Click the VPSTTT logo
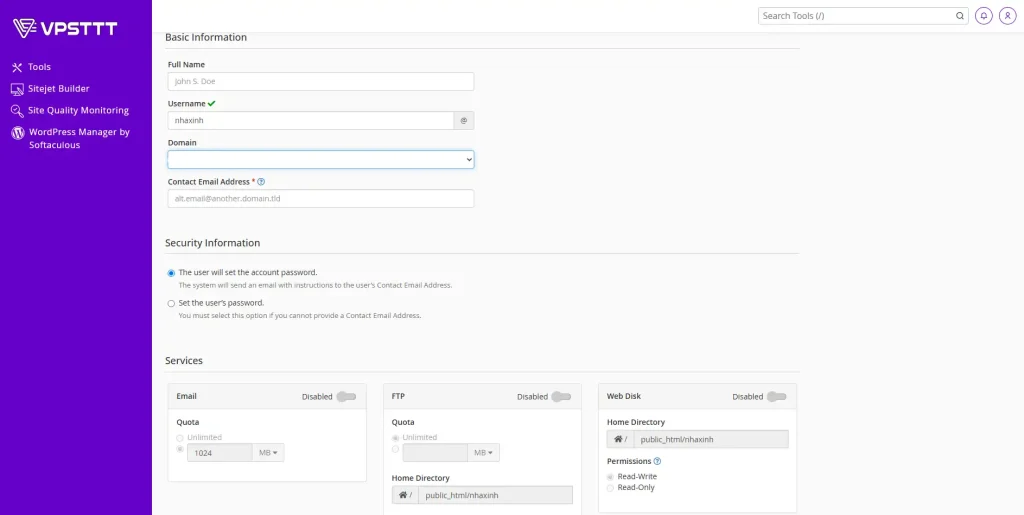The height and width of the screenshot is (515, 1024). [x=65, y=28]
